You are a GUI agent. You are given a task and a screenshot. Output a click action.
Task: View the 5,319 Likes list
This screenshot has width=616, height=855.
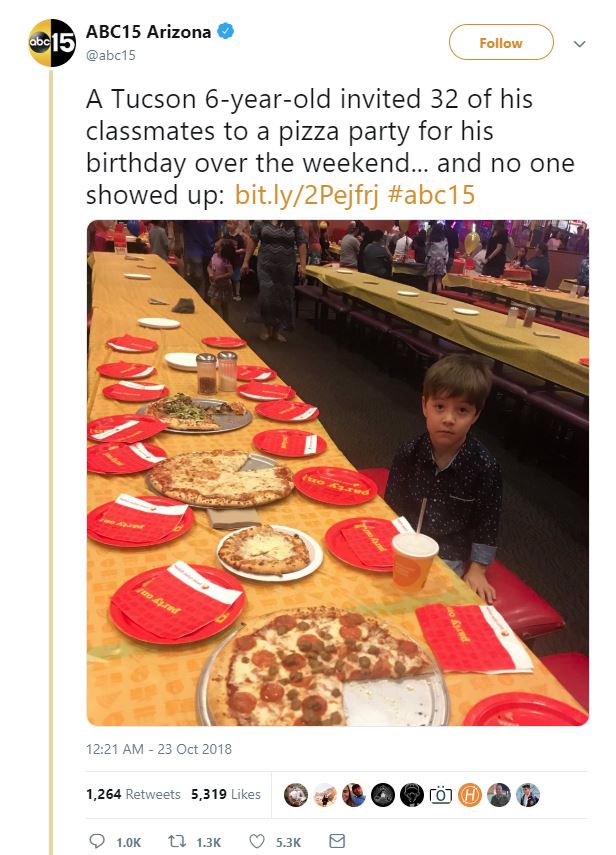pyautogui.click(x=226, y=794)
